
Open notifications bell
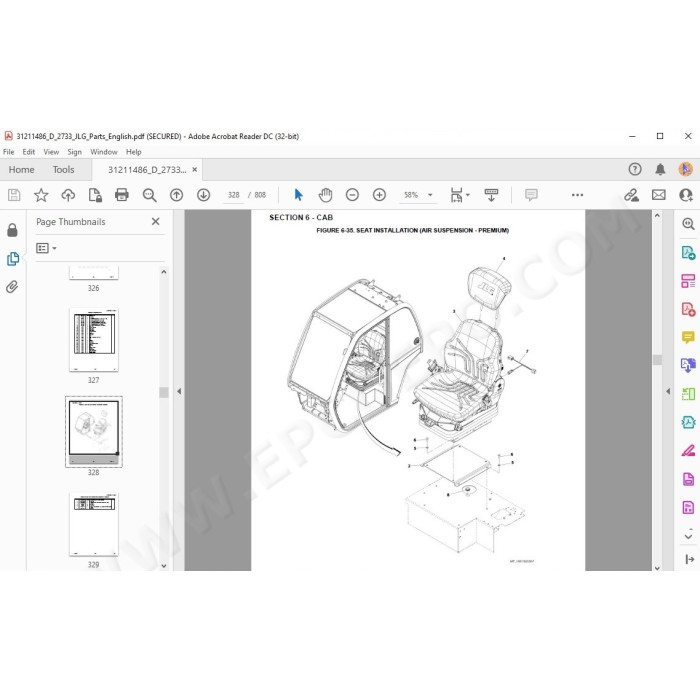660,169
